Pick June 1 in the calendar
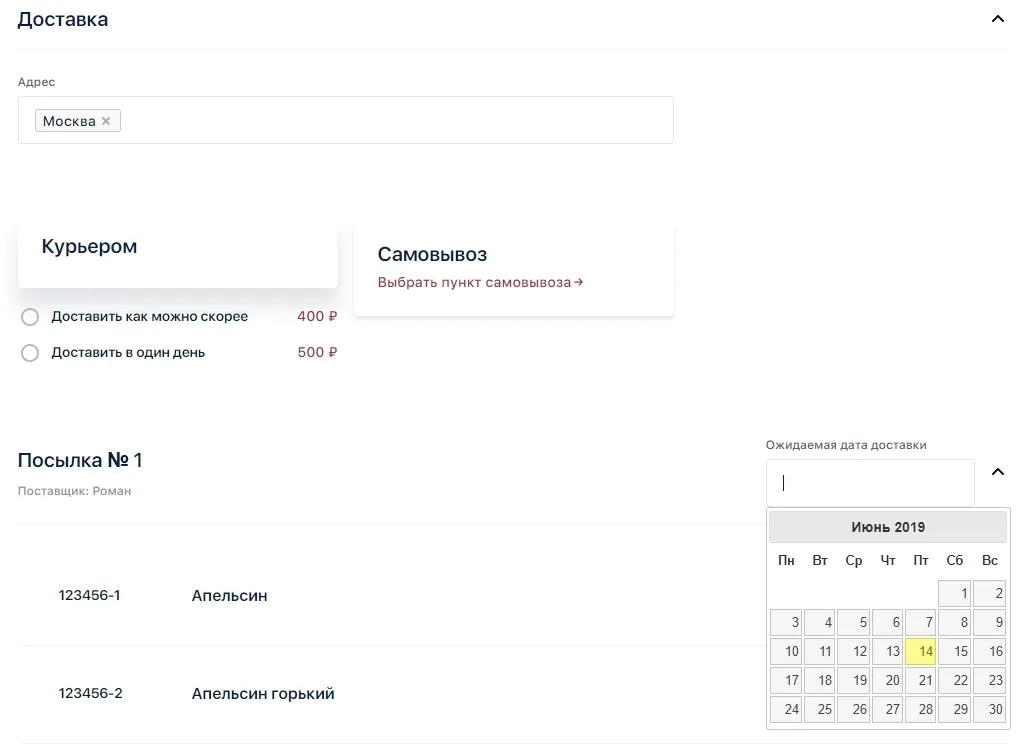The image size is (1035, 750). pyautogui.click(x=954, y=593)
